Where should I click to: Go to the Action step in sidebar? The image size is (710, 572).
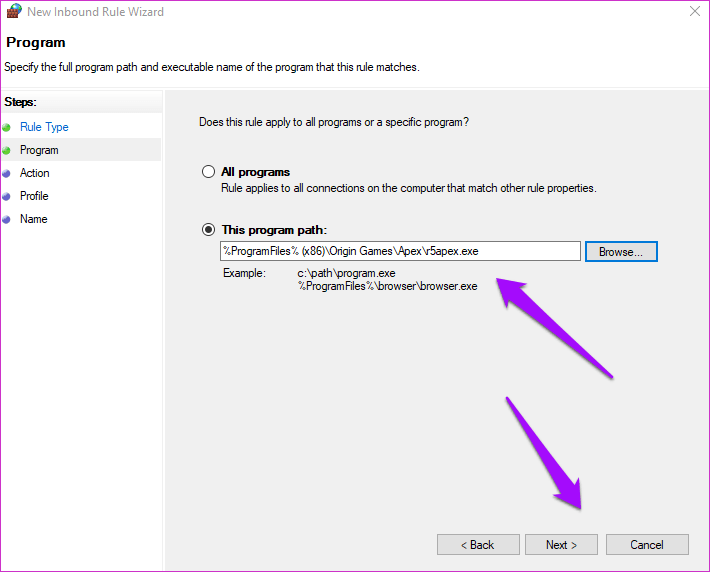point(34,173)
